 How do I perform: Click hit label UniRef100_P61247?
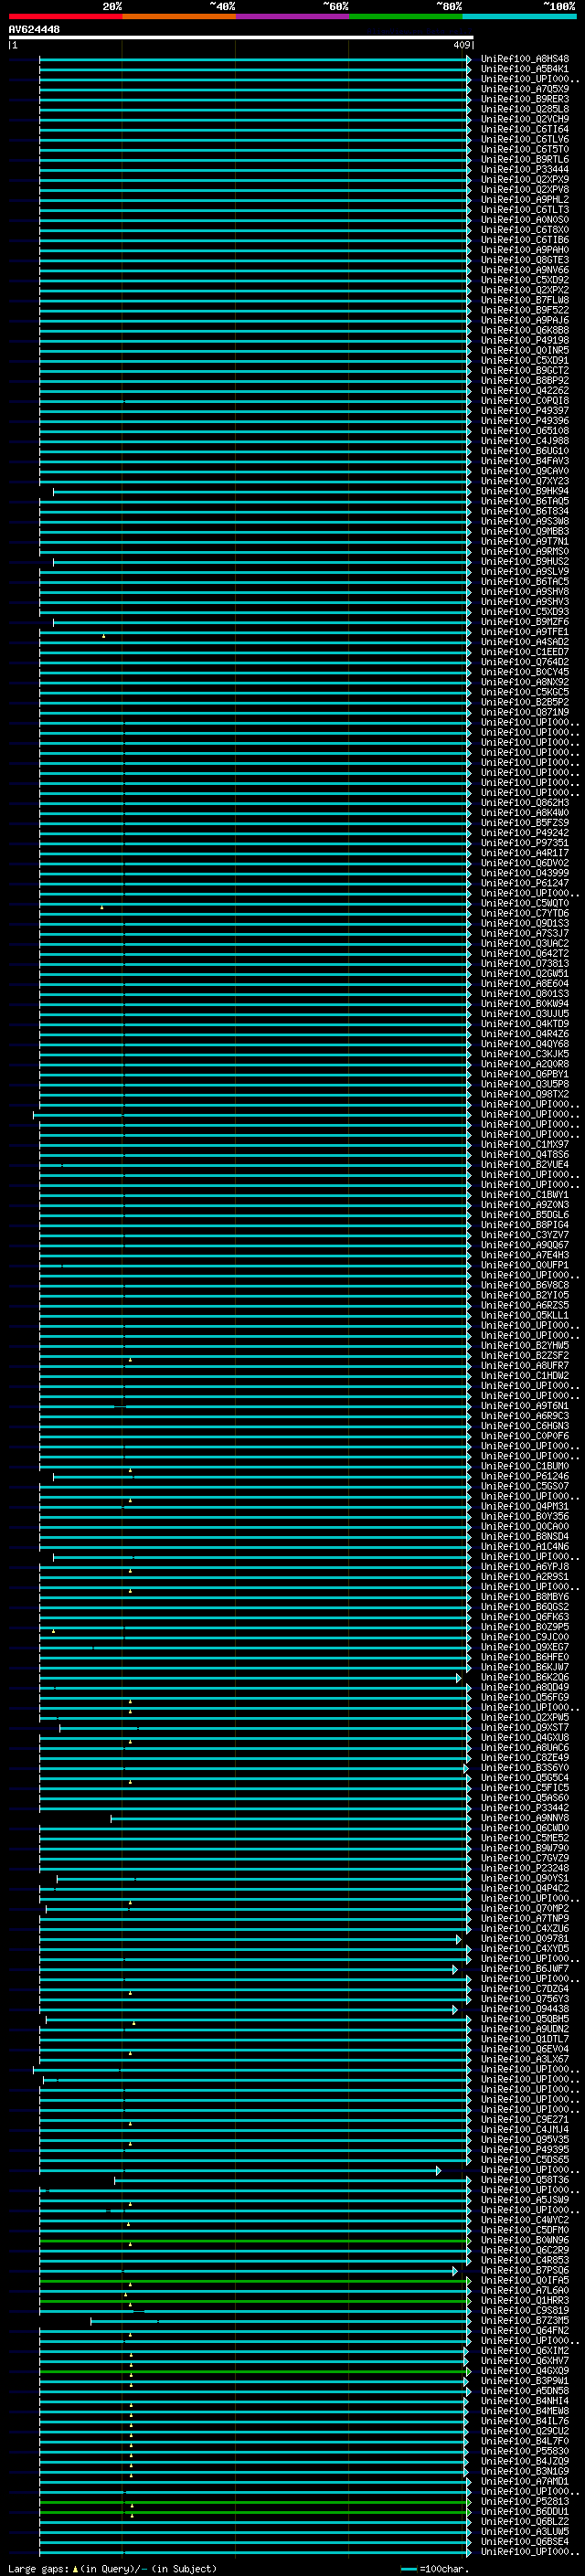525,883
